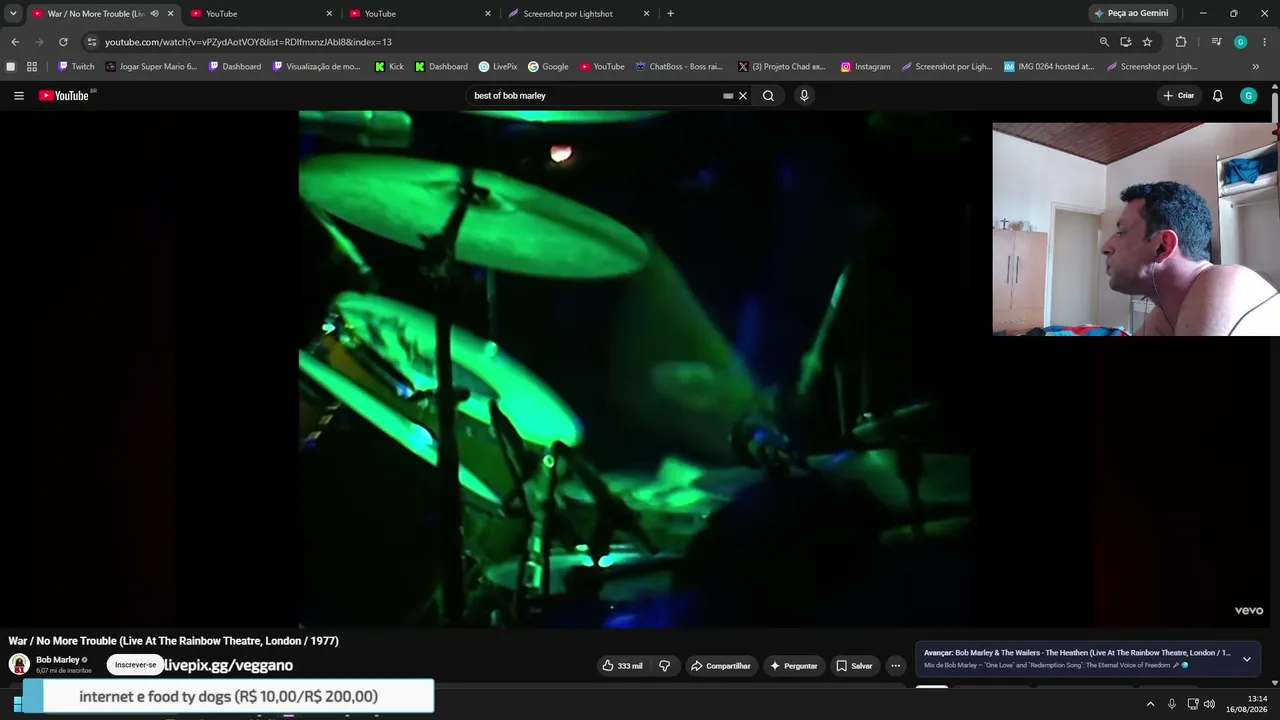Image resolution: width=1280 pixels, height=720 pixels.
Task: Open the ChatBoss bookmark
Action: 679,67
